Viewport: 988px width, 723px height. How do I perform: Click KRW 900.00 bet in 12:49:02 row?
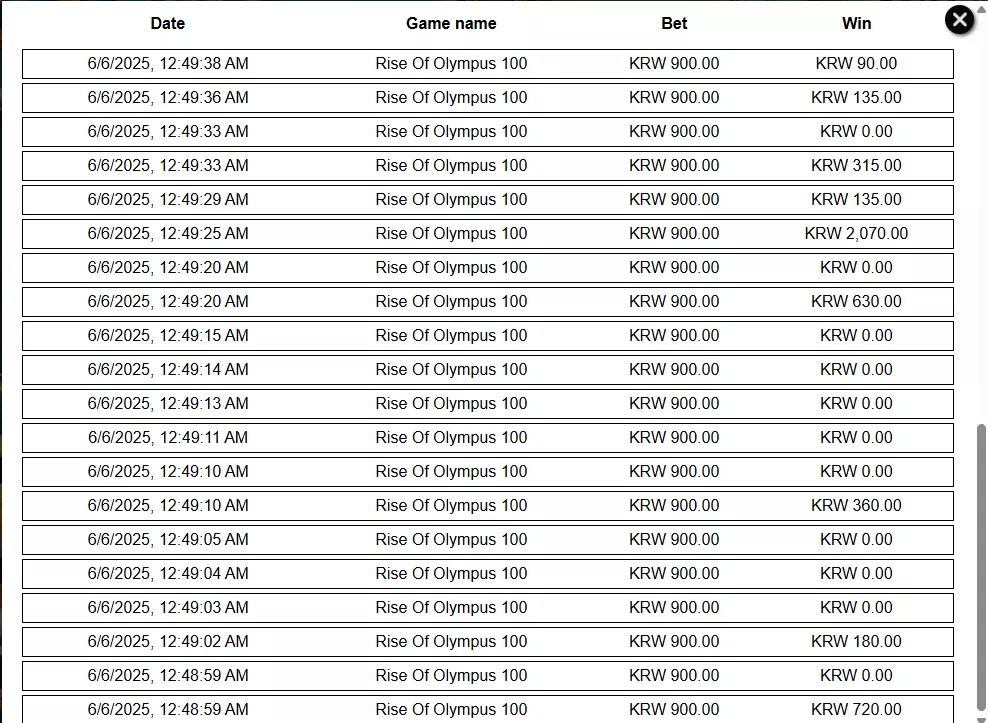[674, 642]
